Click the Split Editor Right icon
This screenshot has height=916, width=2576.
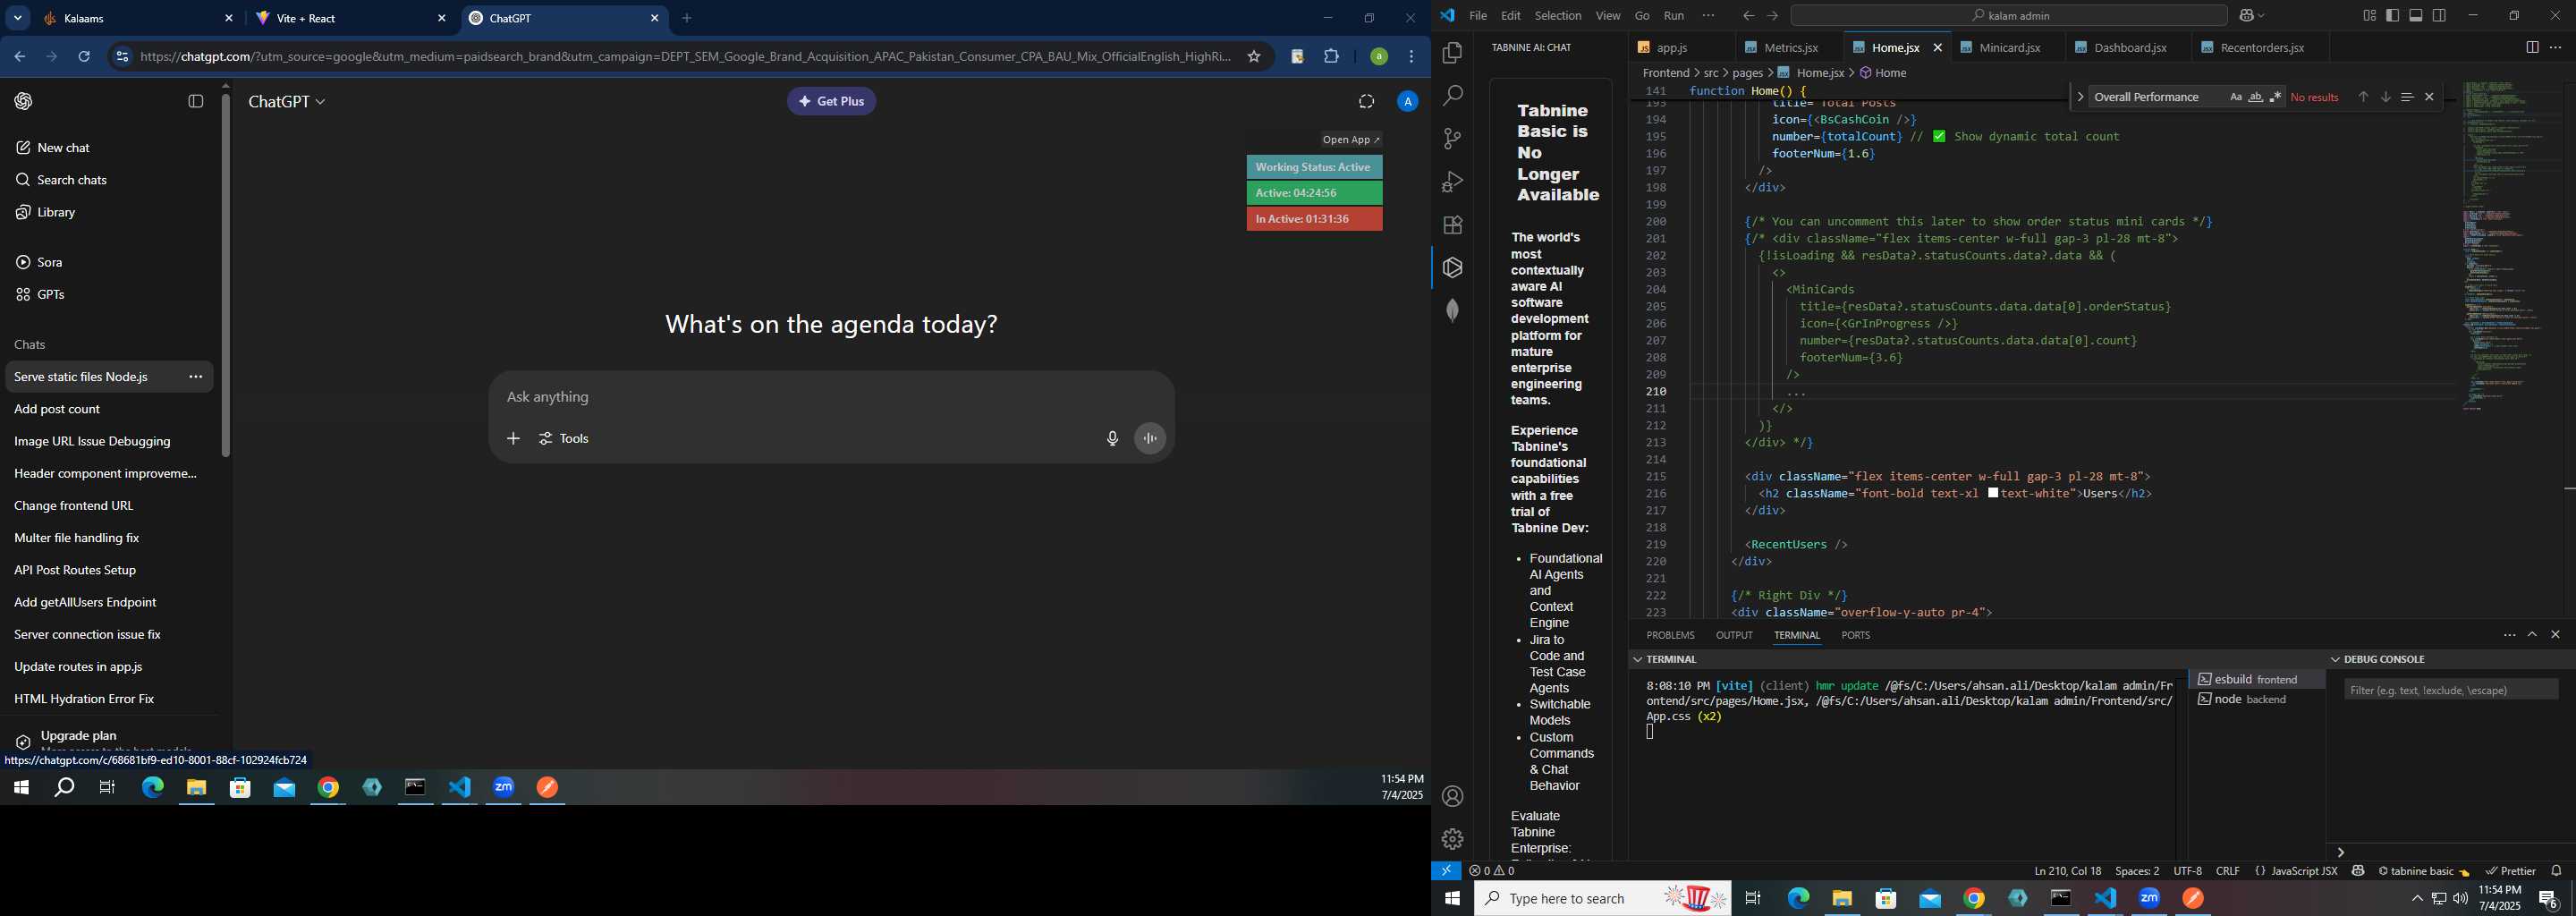click(2532, 47)
